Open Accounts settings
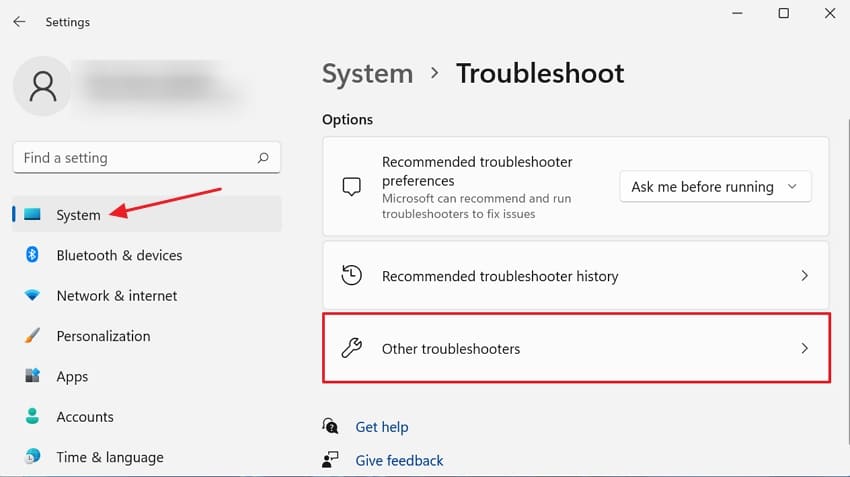Screen dimensions: 850x477 coord(147,416)
